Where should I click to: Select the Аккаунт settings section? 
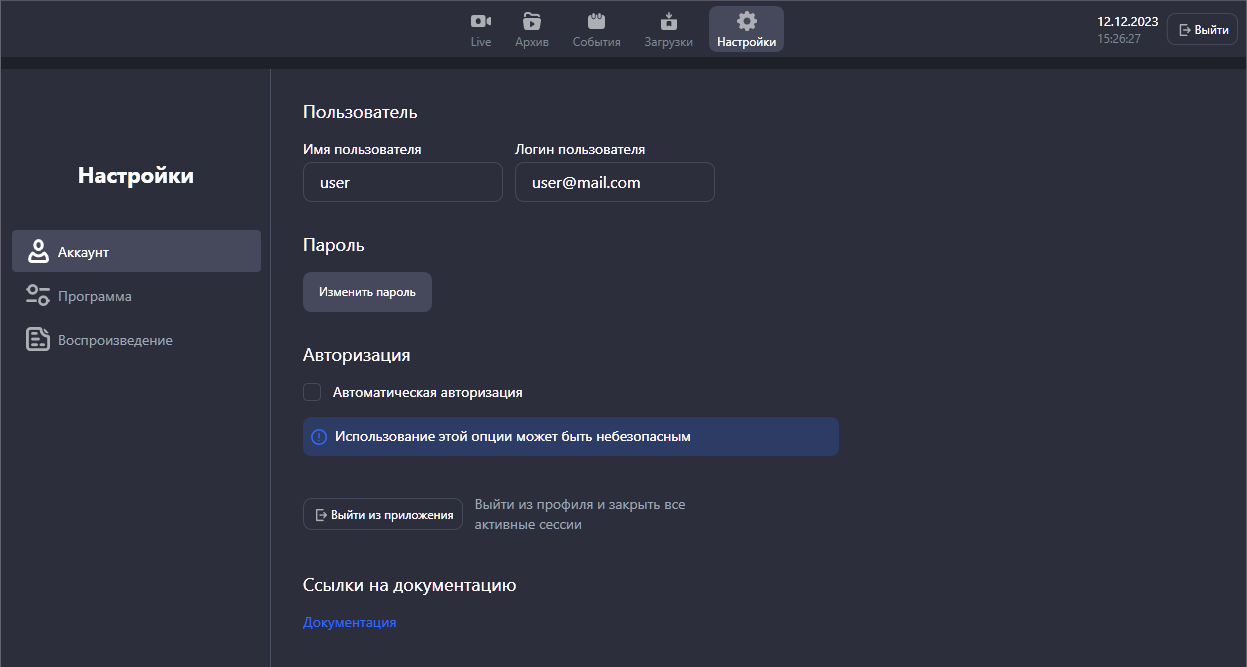coord(136,251)
